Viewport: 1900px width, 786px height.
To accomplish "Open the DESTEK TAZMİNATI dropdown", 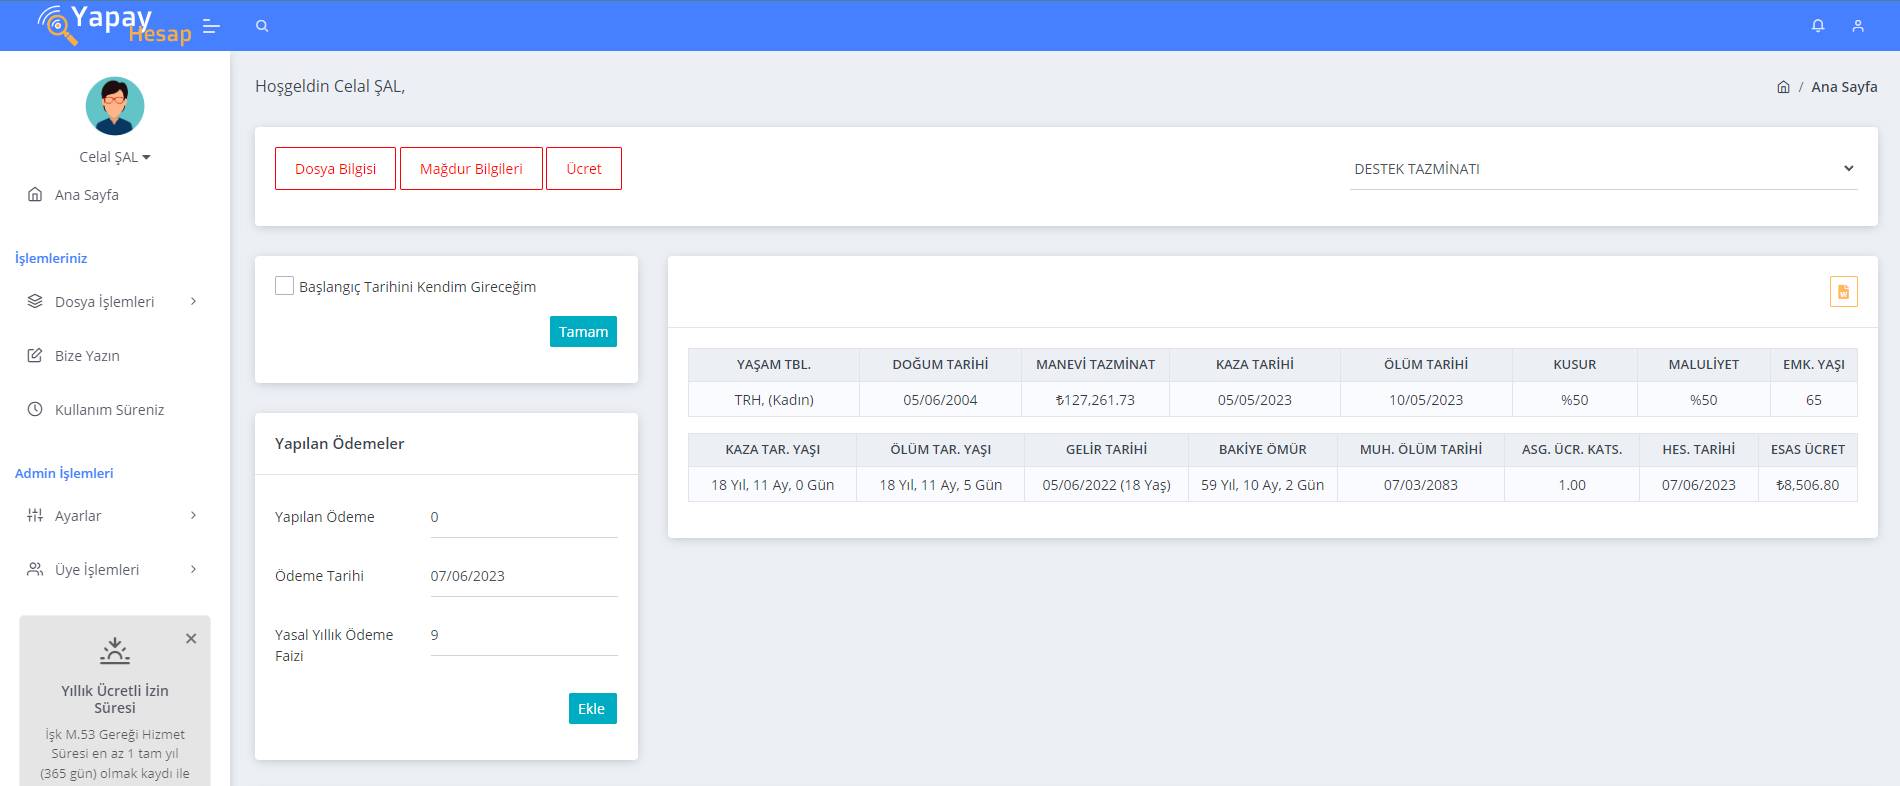I will 1603,169.
